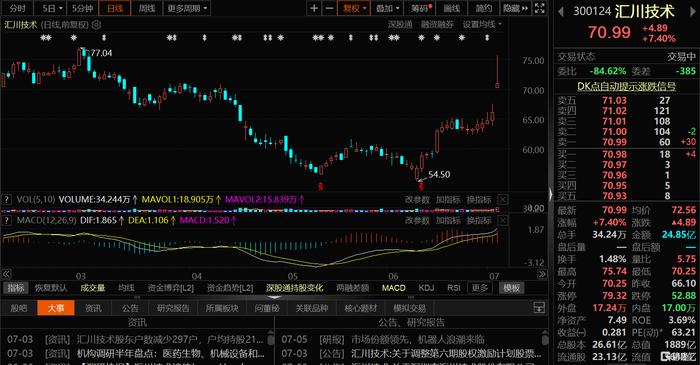This screenshot has width=700, height=365.
Task: Zoom out the chart with minus icon
Action: click(x=329, y=8)
